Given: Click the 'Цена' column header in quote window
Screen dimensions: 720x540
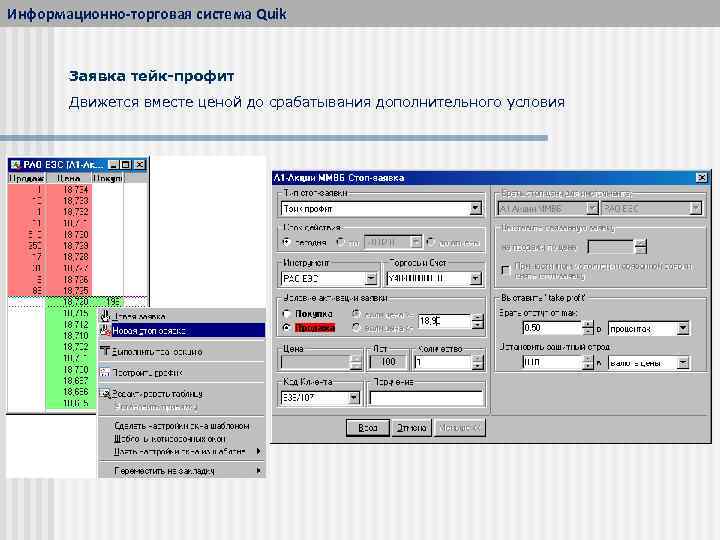Looking at the screenshot, I should [x=68, y=178].
